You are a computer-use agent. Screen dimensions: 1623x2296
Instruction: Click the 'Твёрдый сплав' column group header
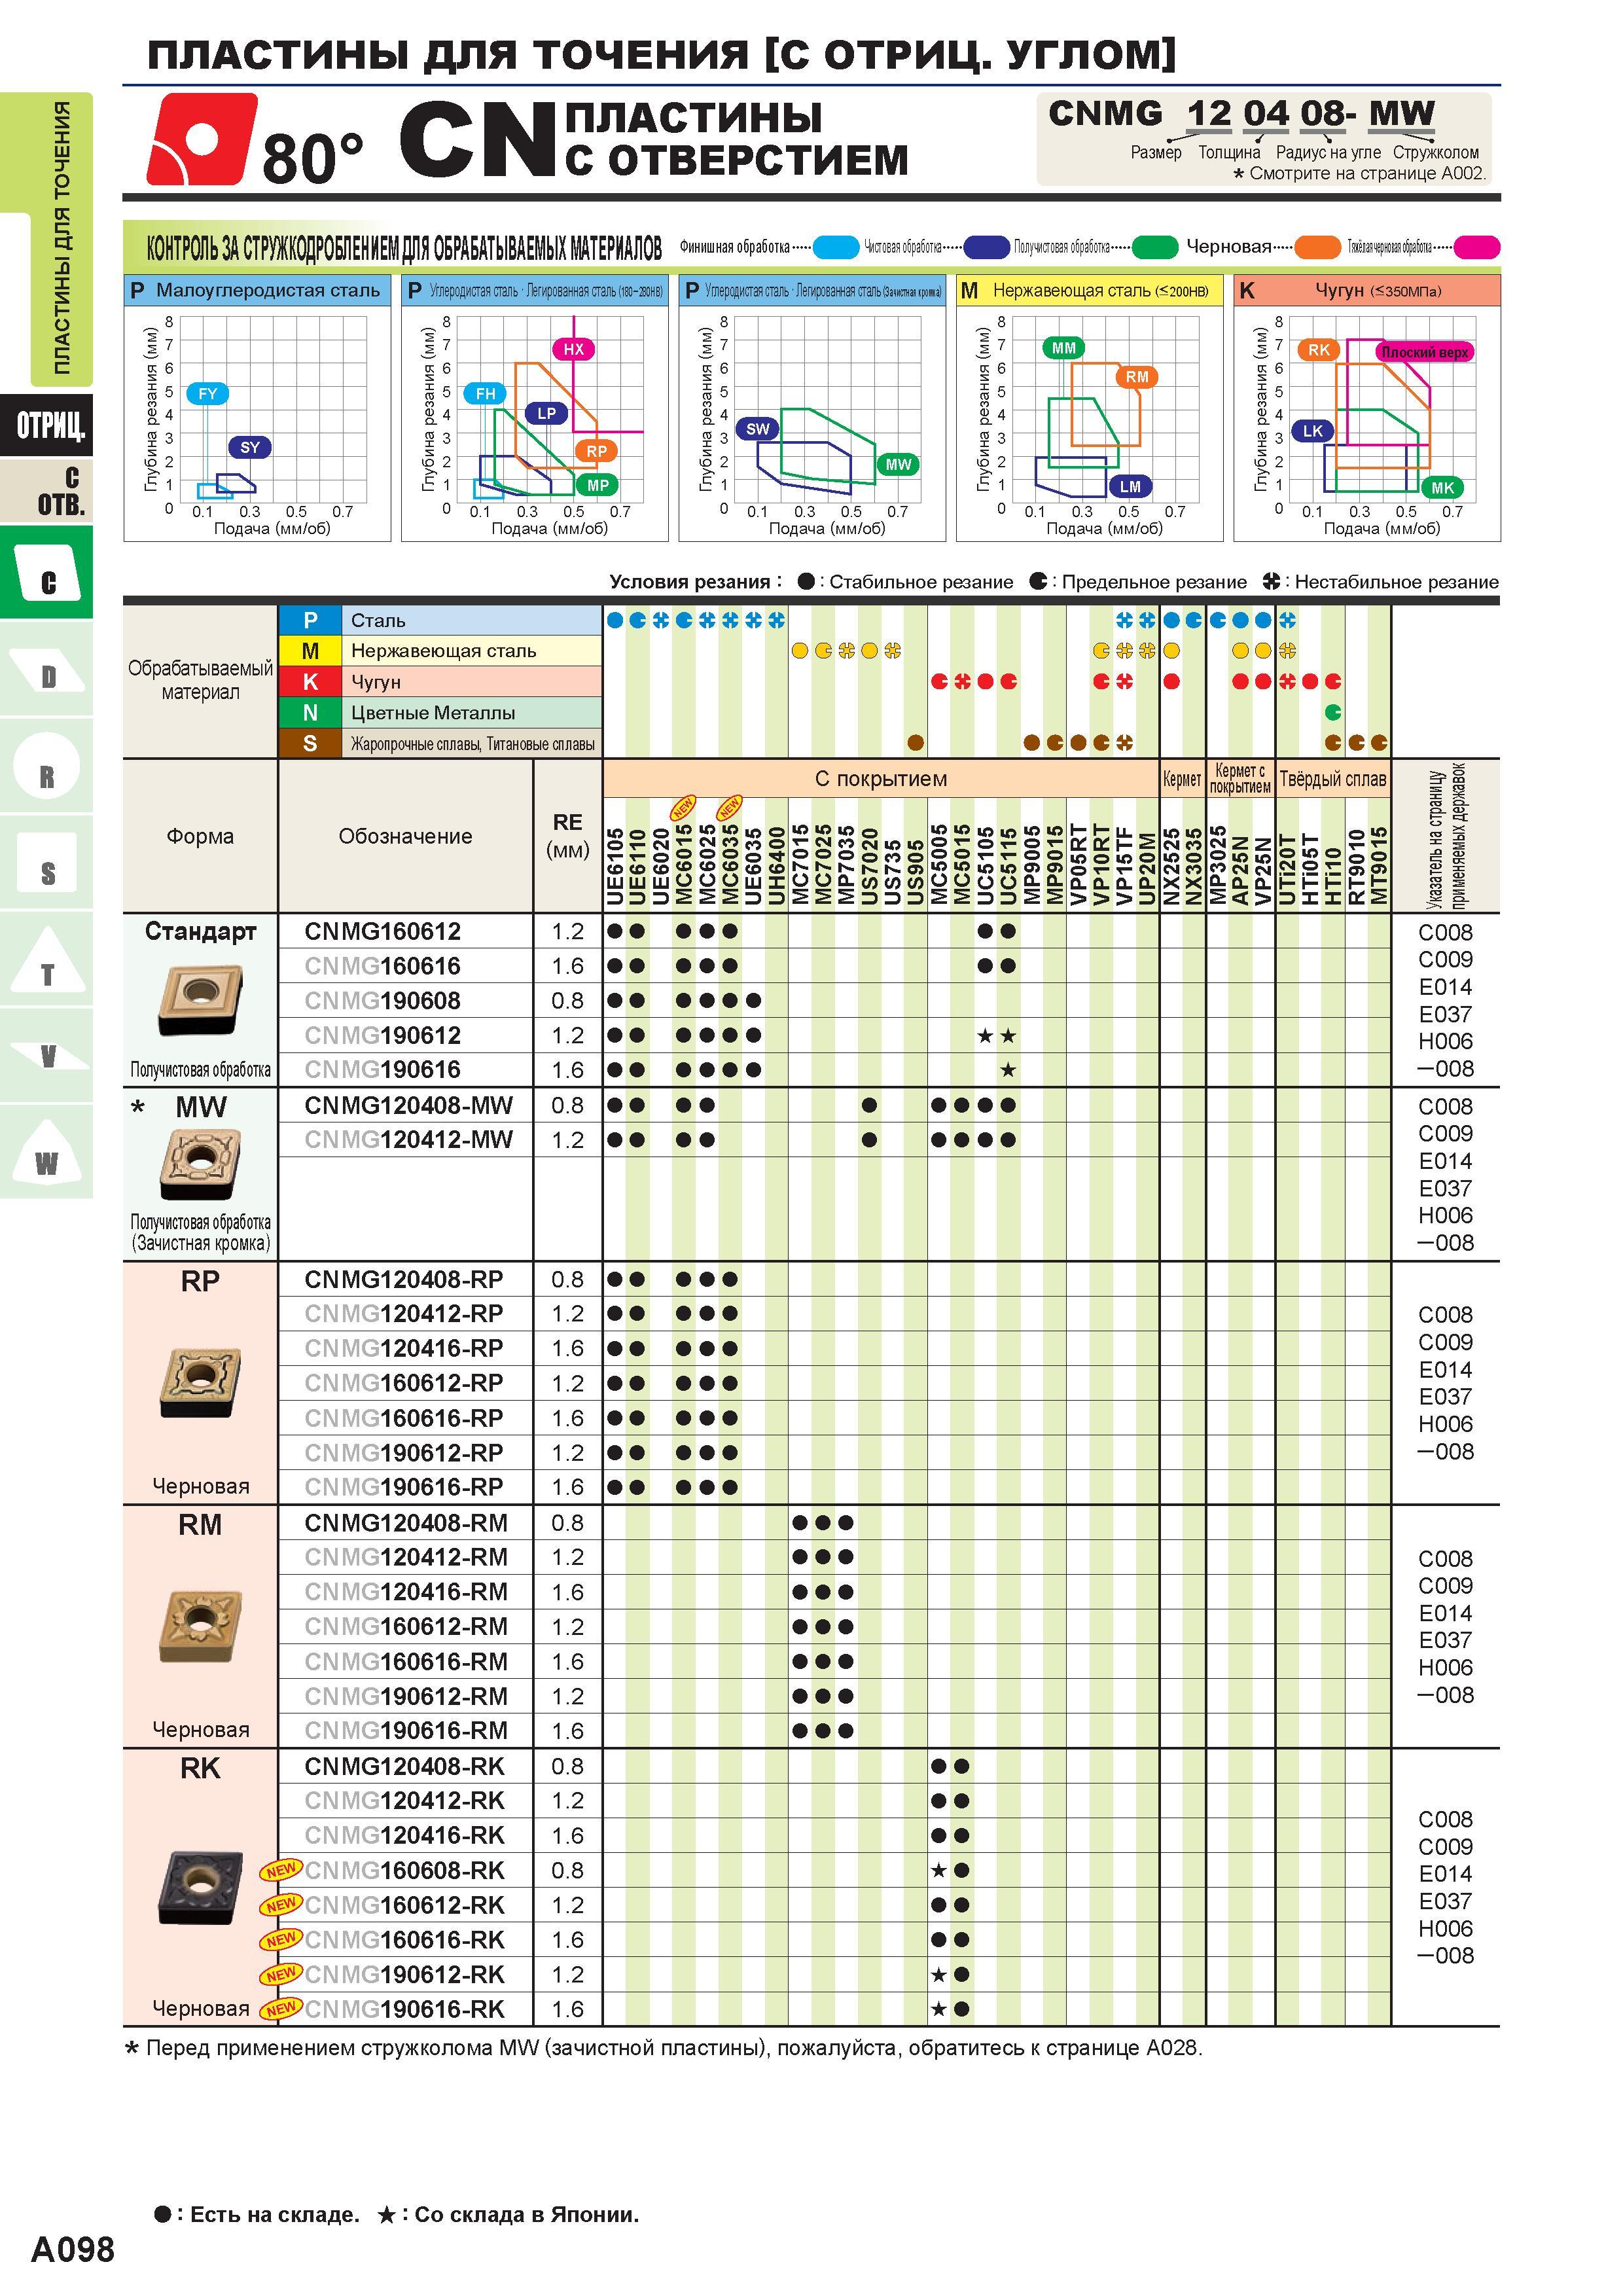[x=1333, y=778]
